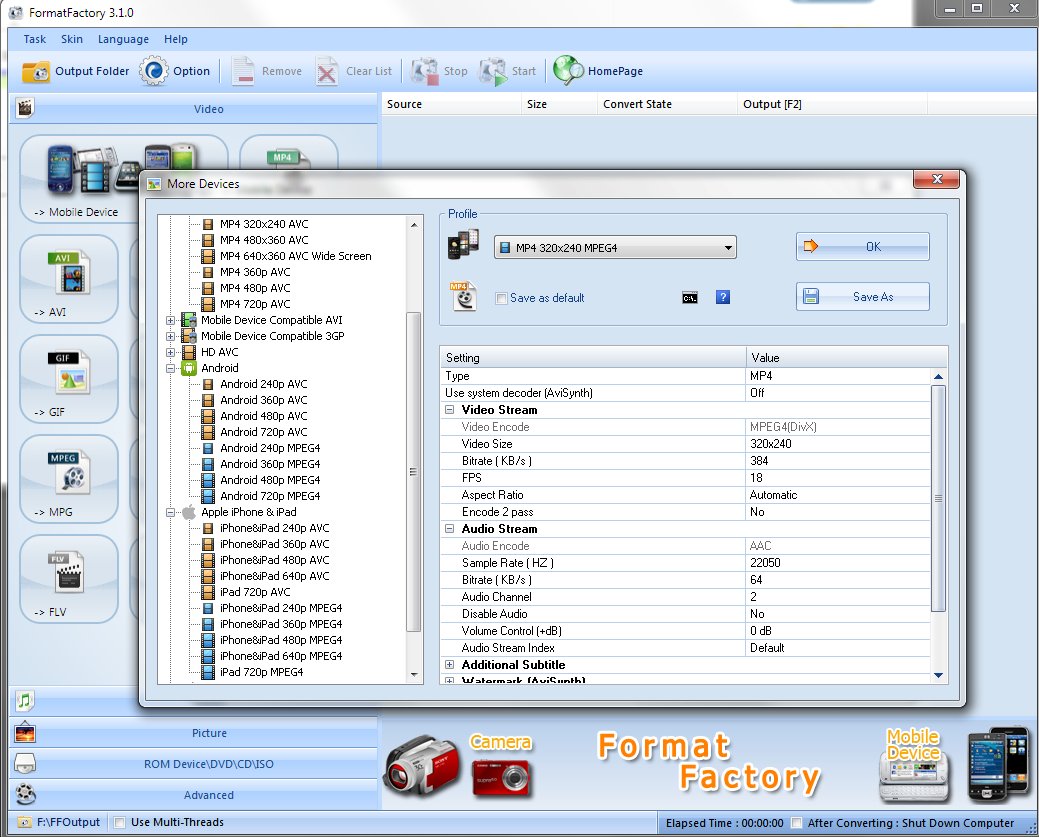Select iPad 720p MPEG4 in the tree
1039x837 pixels.
point(261,672)
